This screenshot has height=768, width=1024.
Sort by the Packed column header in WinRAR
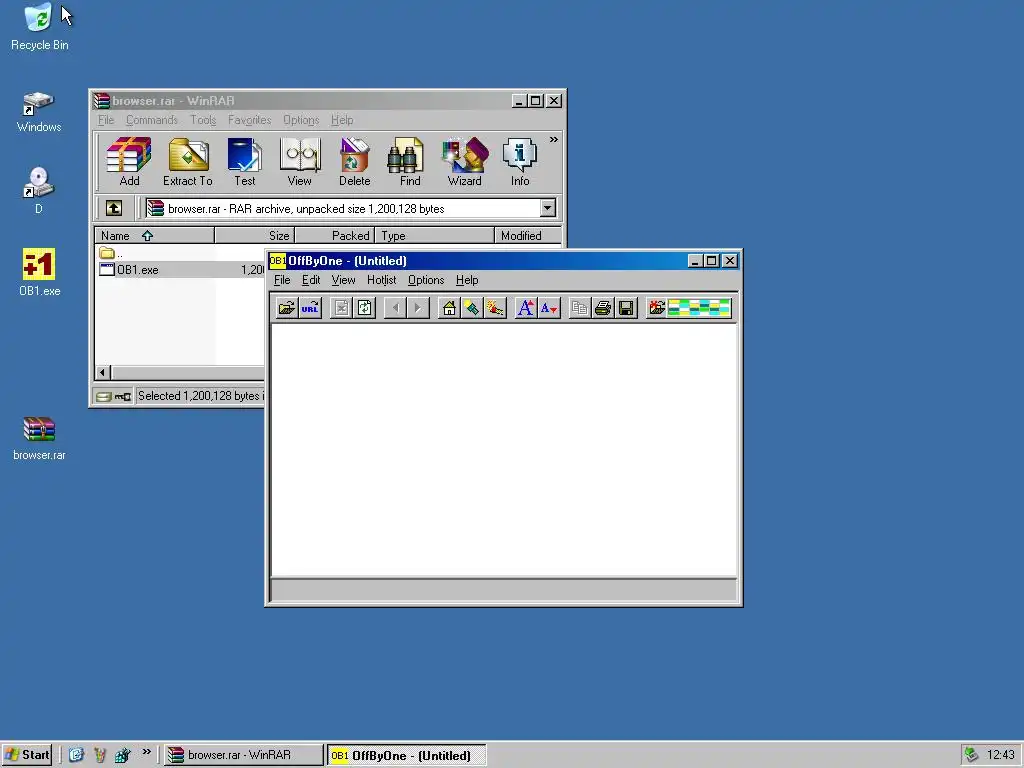[x=334, y=236]
